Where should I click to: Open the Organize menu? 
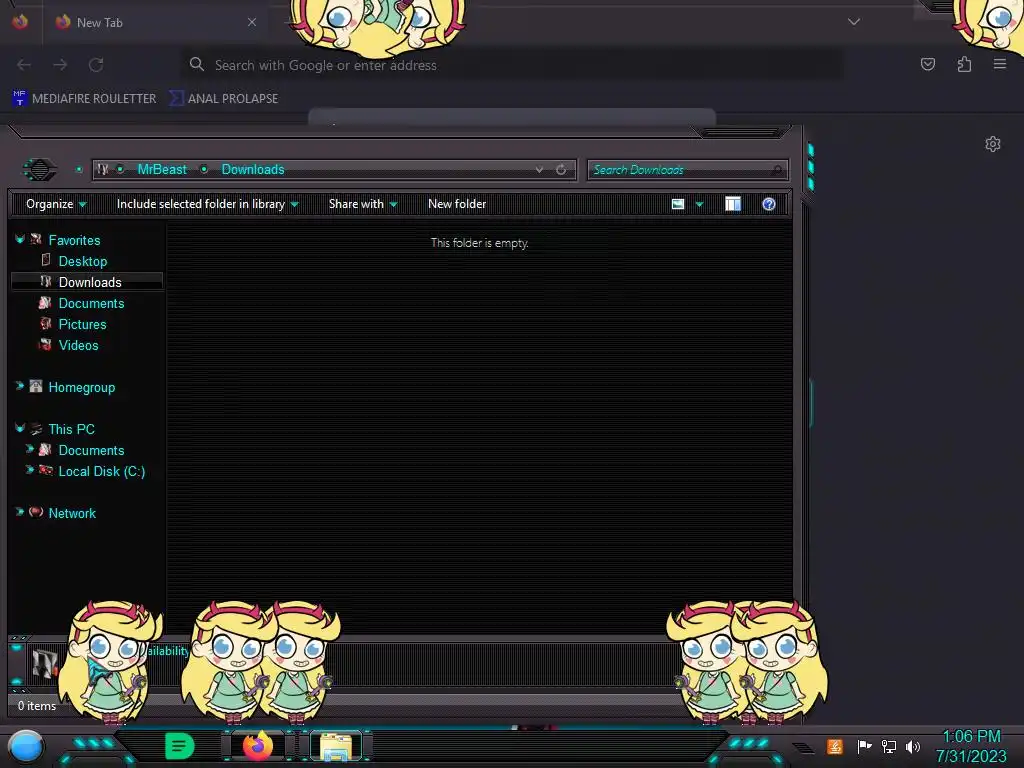pos(56,204)
